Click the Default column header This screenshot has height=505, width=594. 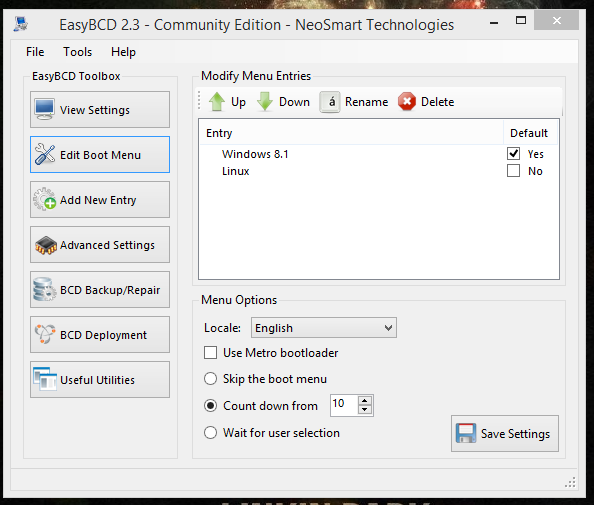530,133
